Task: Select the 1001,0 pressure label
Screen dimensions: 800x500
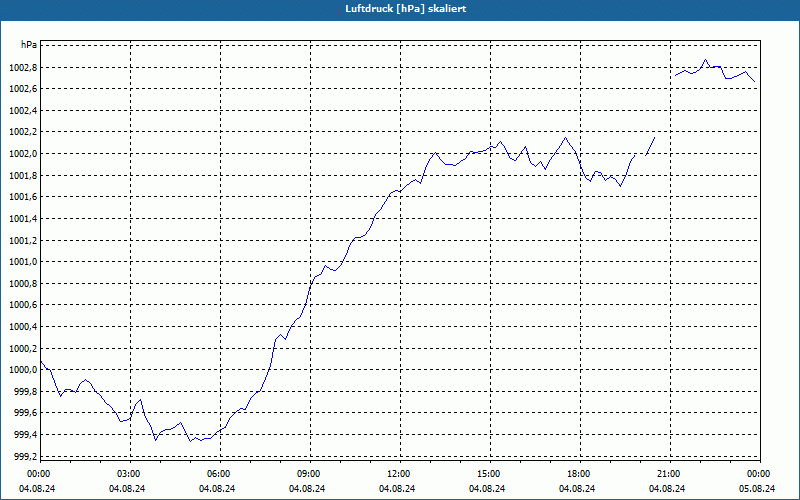Action: tap(23, 262)
